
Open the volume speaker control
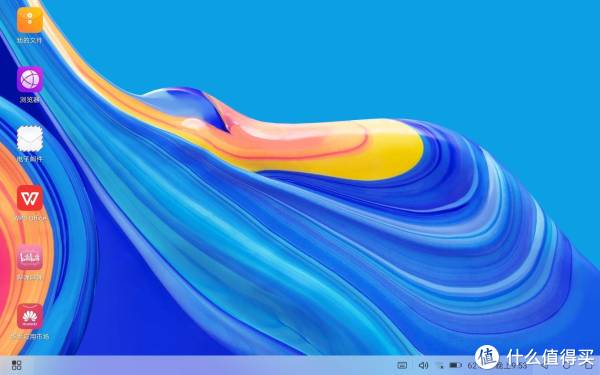click(x=423, y=365)
